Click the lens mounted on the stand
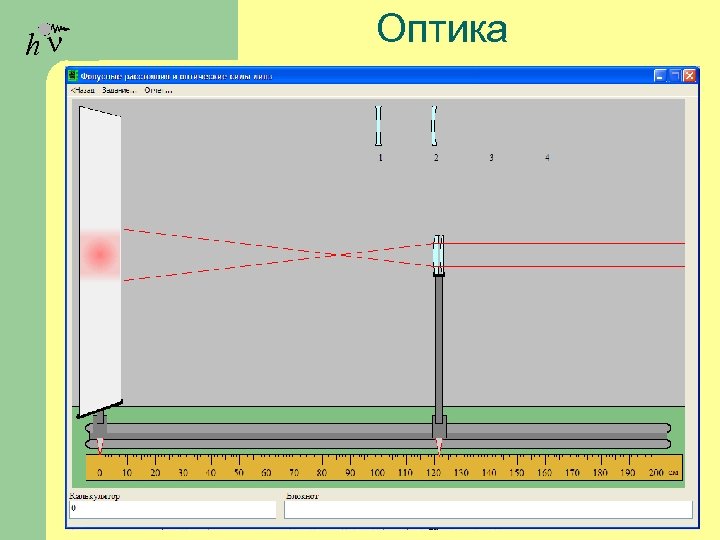 tap(439, 255)
